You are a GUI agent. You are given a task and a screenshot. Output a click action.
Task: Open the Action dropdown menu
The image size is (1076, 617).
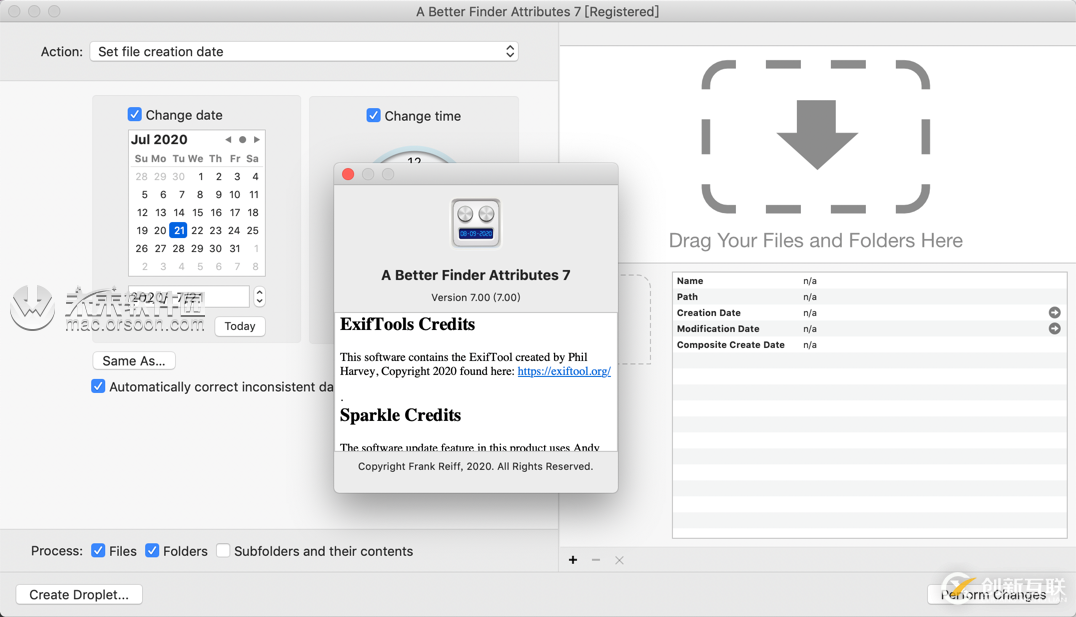tap(304, 51)
